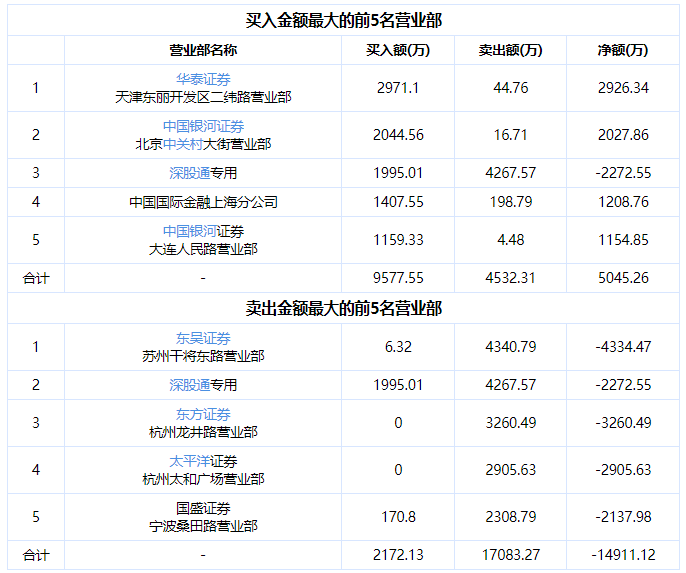686x573 pixels.
Task: Select the 宁波桑田路营业部 text
Action: tap(203, 526)
